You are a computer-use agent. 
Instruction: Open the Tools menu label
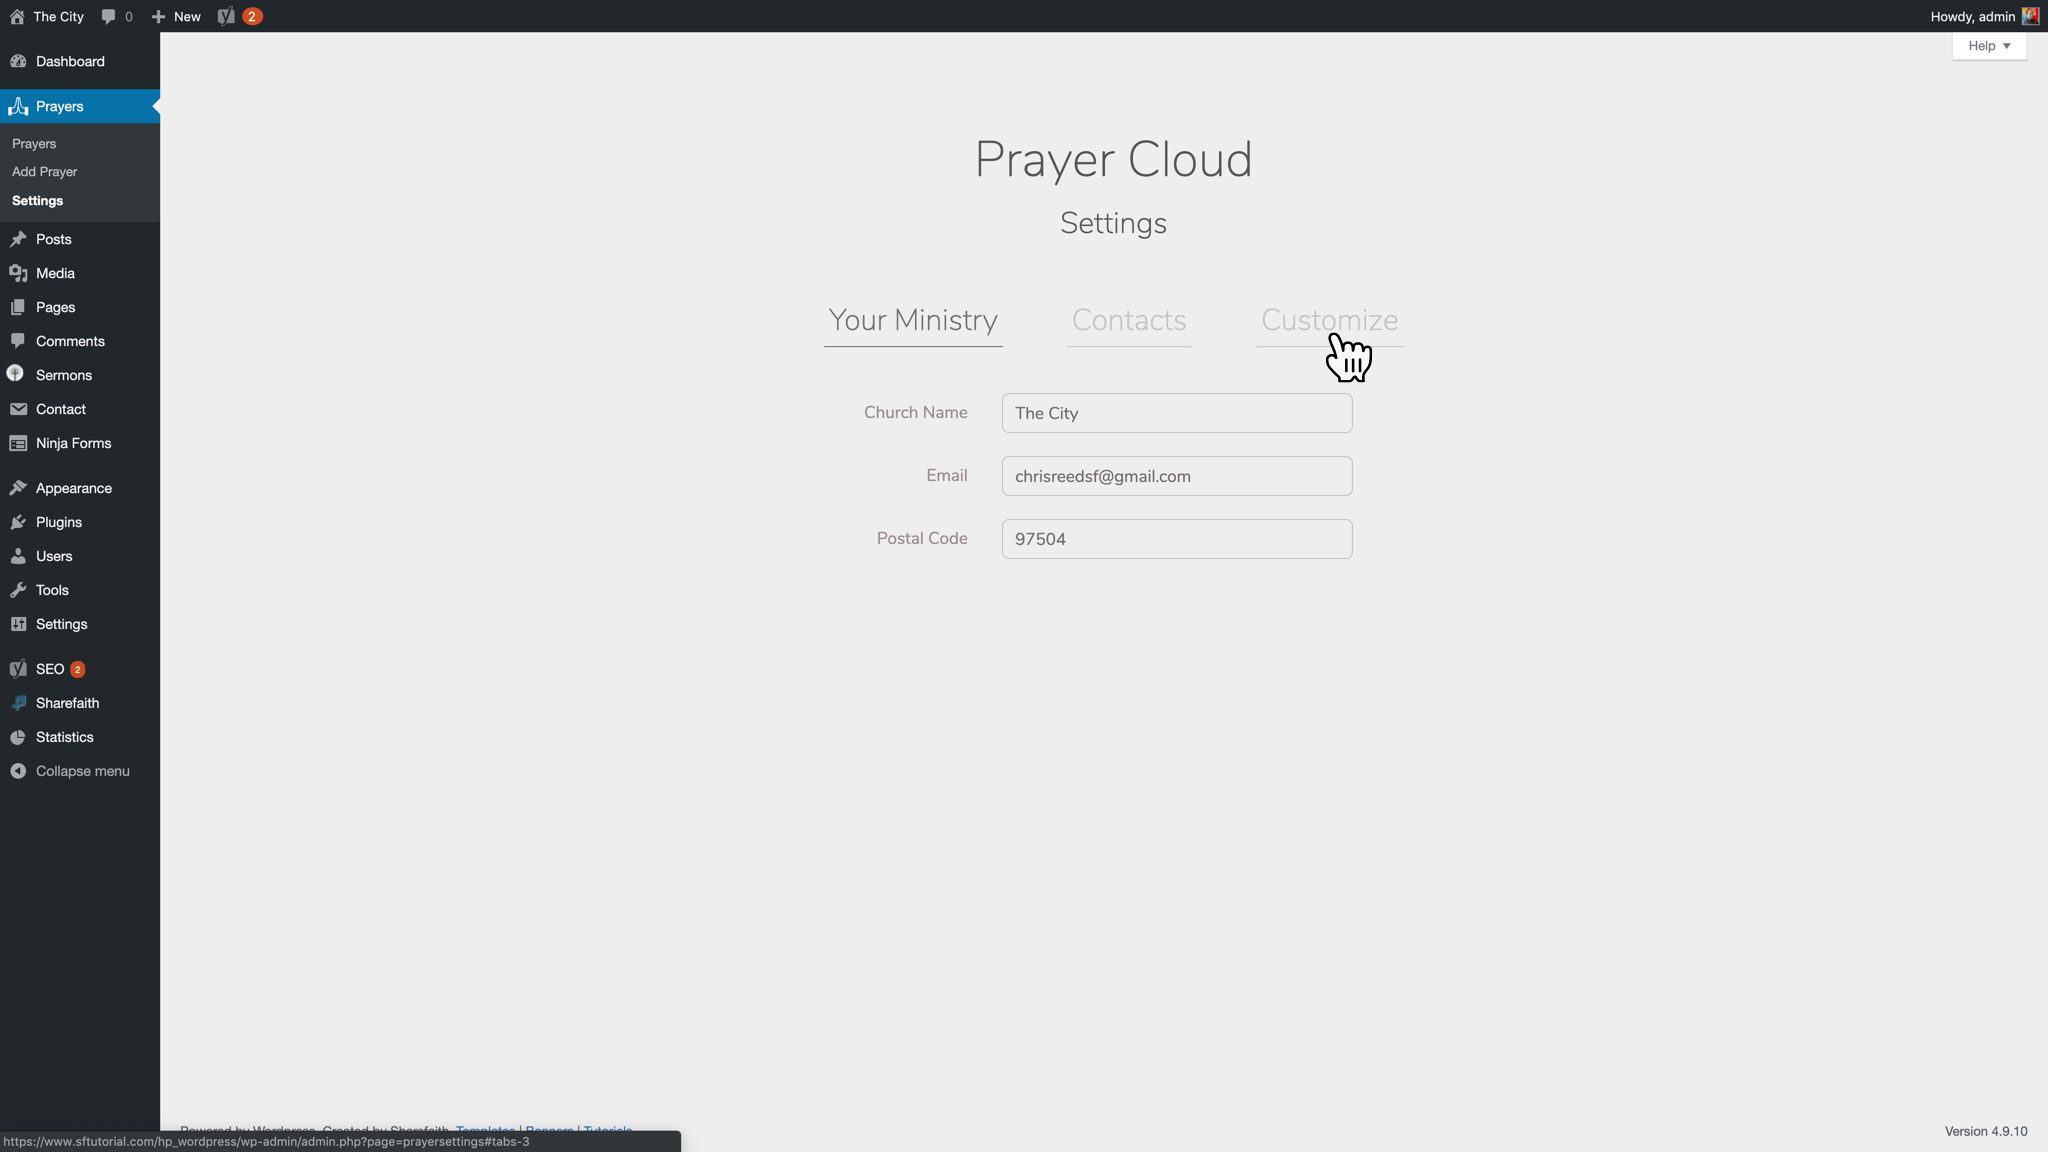[x=52, y=590]
